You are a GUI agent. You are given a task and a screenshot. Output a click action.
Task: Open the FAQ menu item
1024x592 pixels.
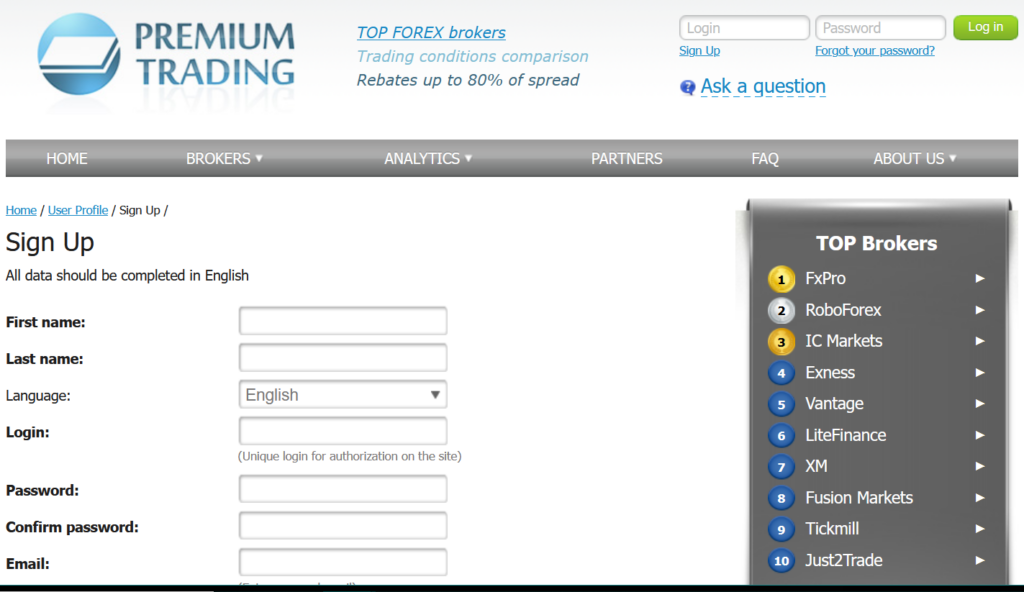[765, 159]
